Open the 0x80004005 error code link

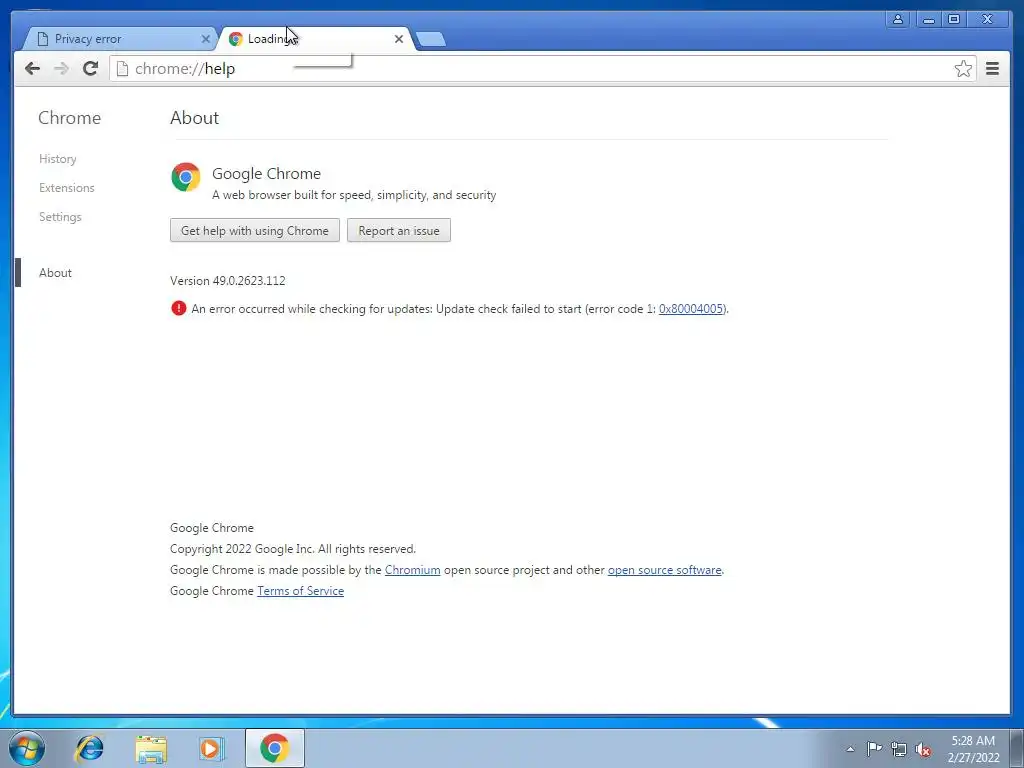pyautogui.click(x=691, y=309)
